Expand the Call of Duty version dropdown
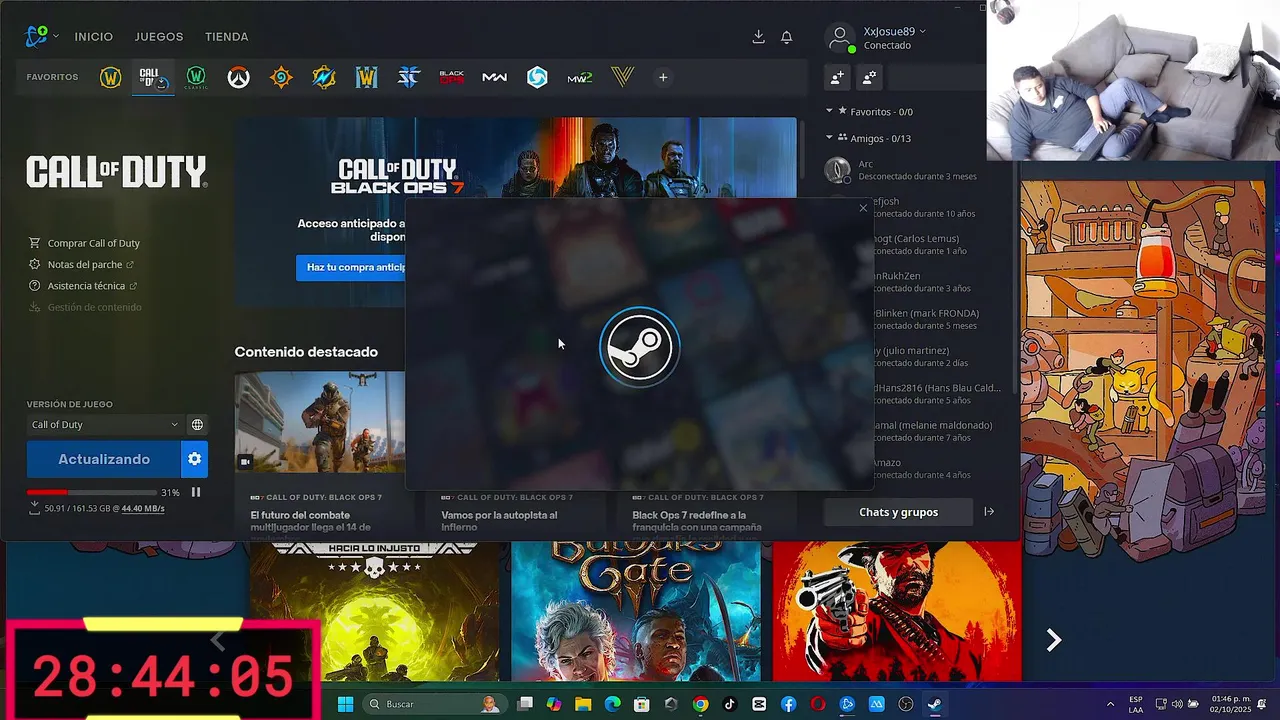The image size is (1280, 720). (x=104, y=424)
